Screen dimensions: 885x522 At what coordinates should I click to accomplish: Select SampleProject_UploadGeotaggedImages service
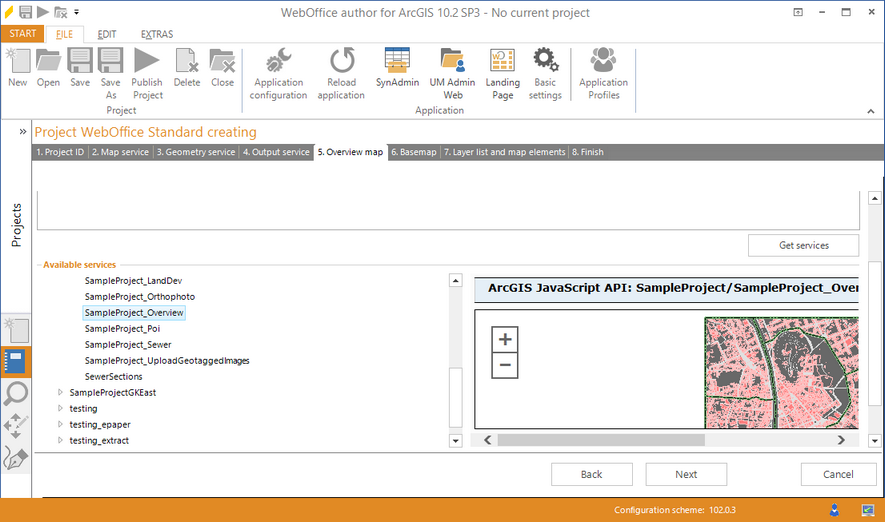click(167, 360)
